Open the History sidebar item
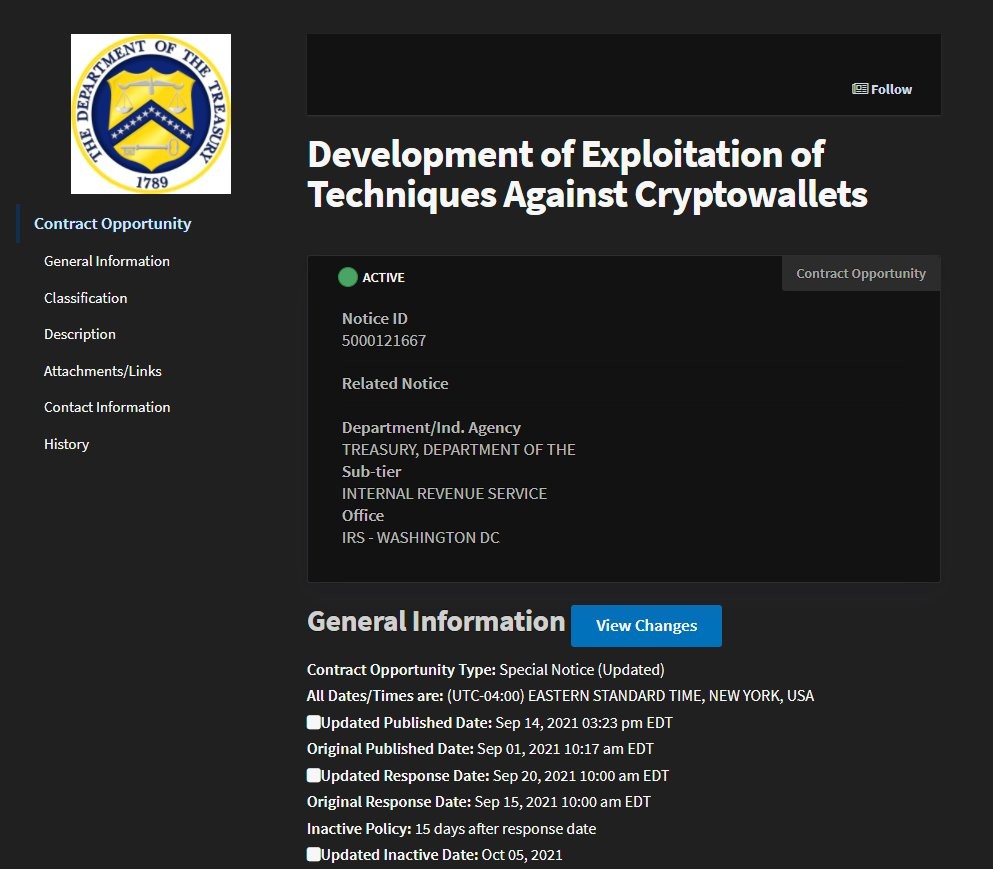993x869 pixels. click(x=66, y=444)
